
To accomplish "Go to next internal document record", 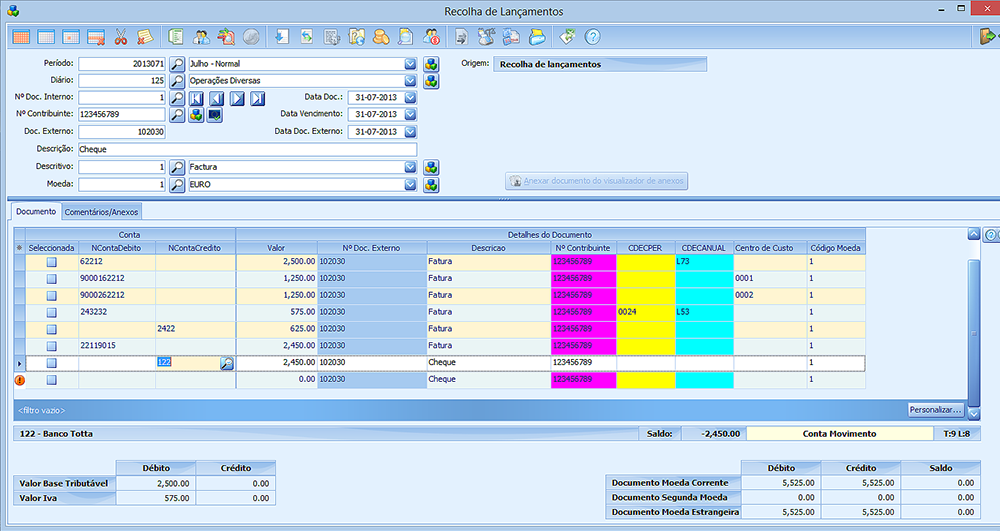I will click(x=237, y=98).
